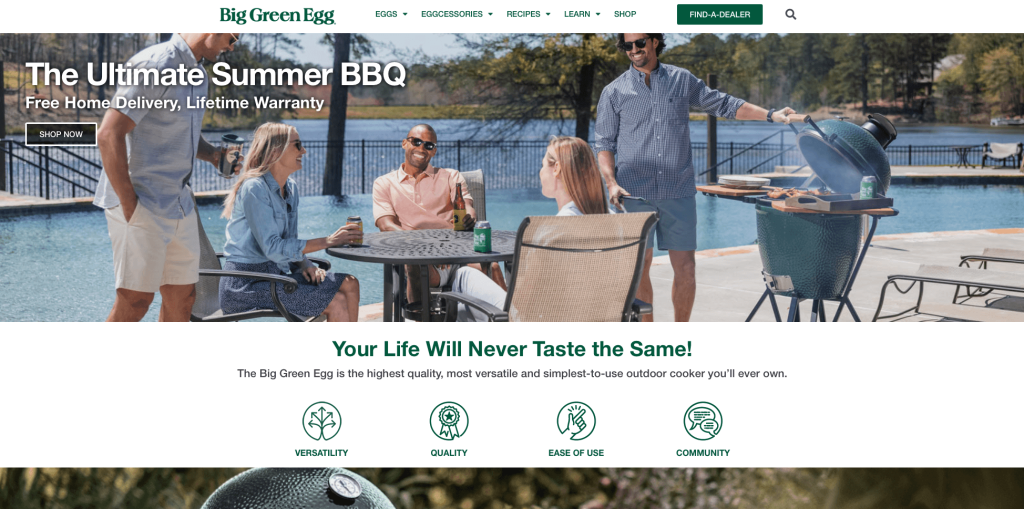
Task: Click the Shop Now button
Action: (61, 134)
